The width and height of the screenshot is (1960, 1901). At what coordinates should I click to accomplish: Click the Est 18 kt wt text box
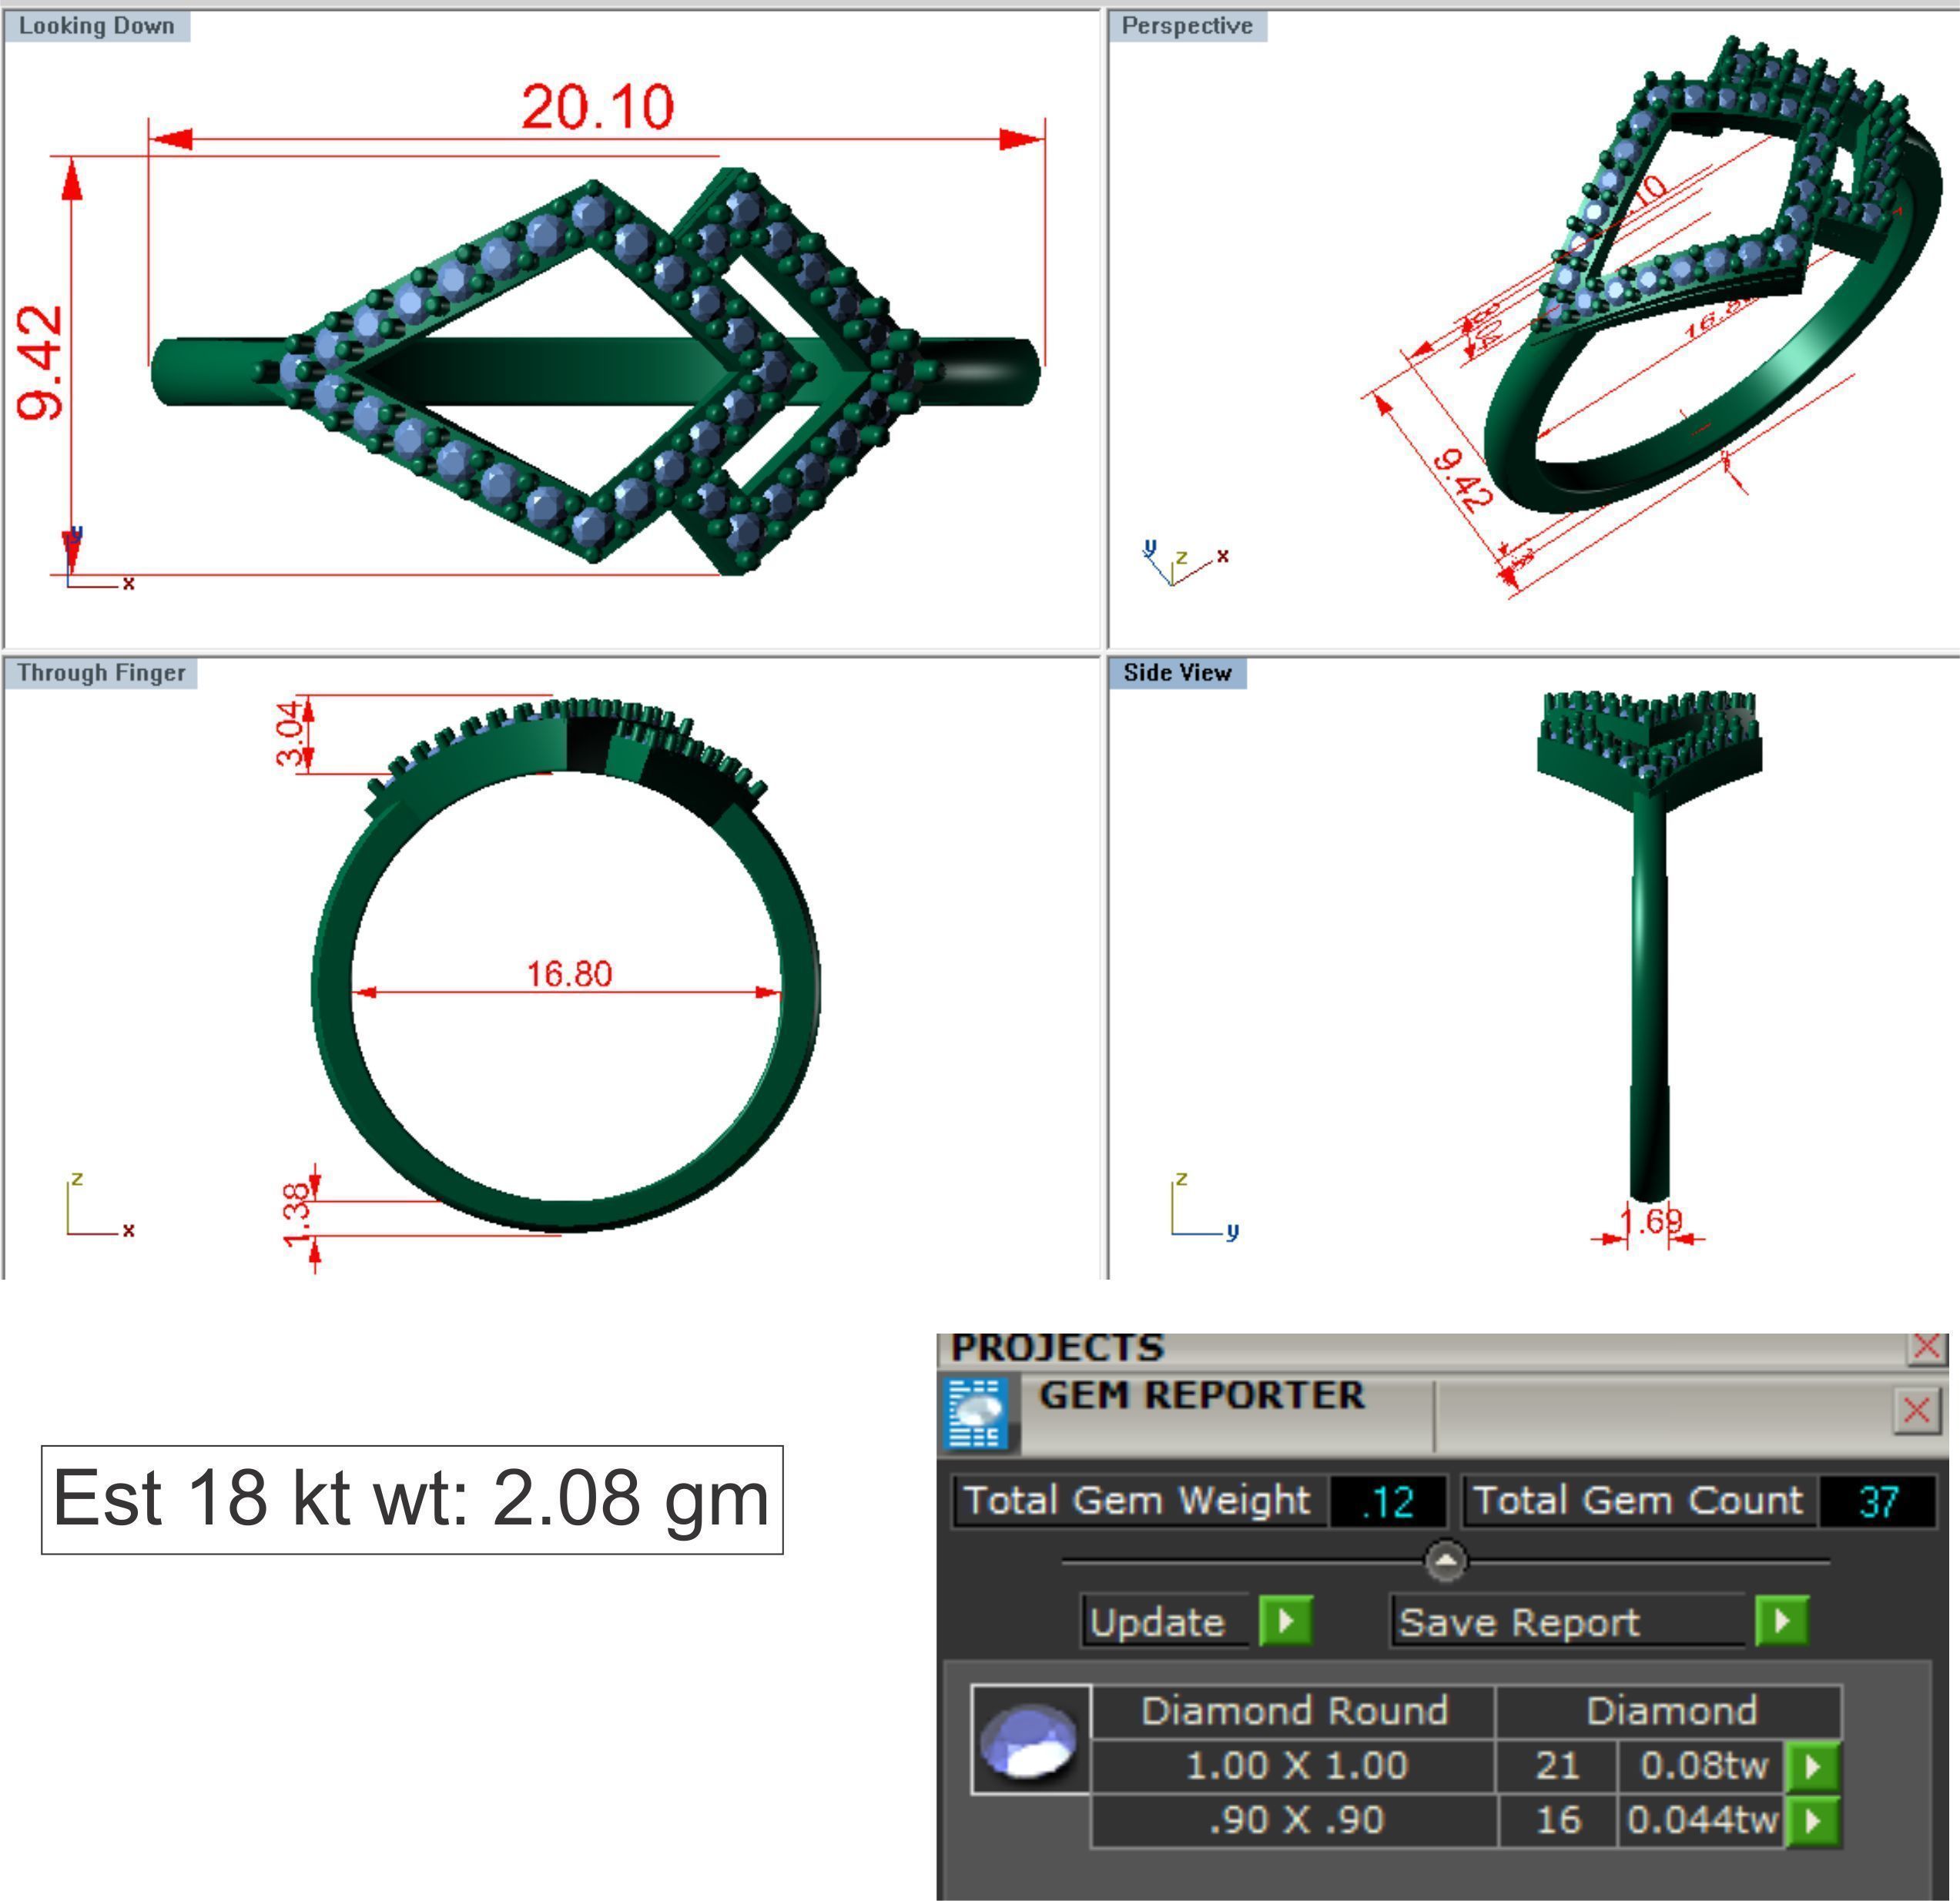[412, 1499]
